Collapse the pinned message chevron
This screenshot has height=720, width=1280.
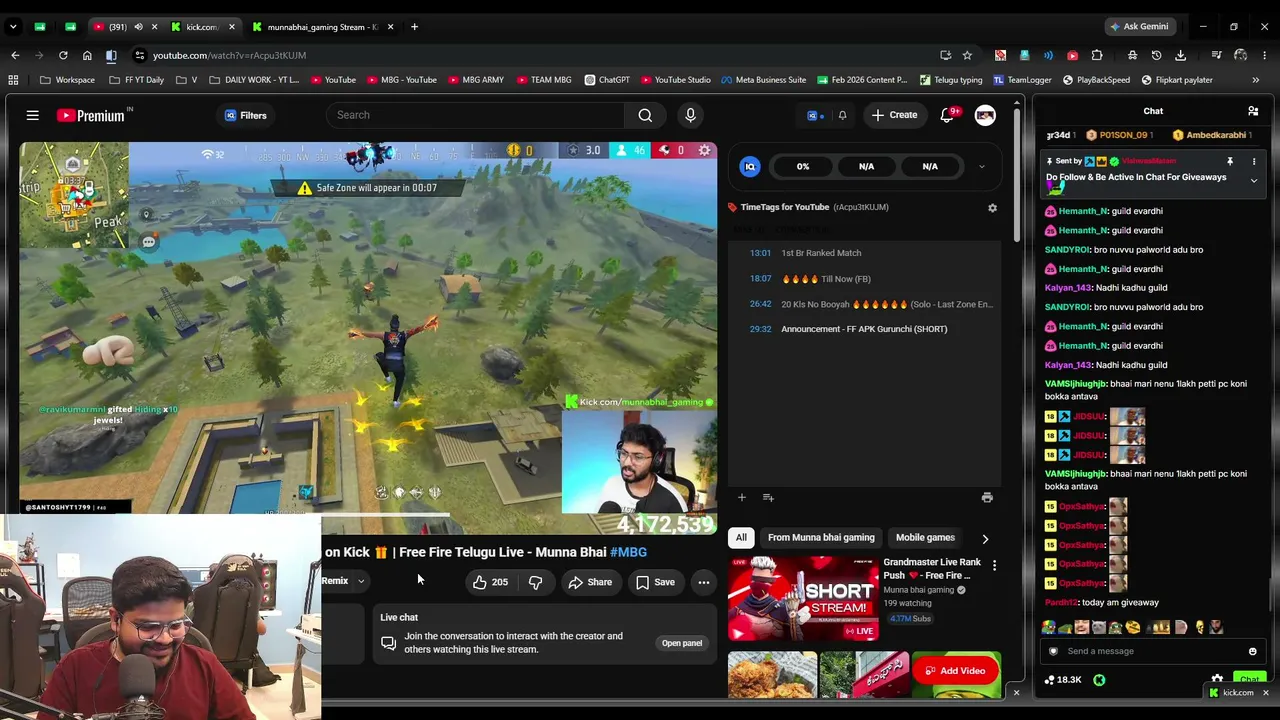pyautogui.click(x=1253, y=180)
